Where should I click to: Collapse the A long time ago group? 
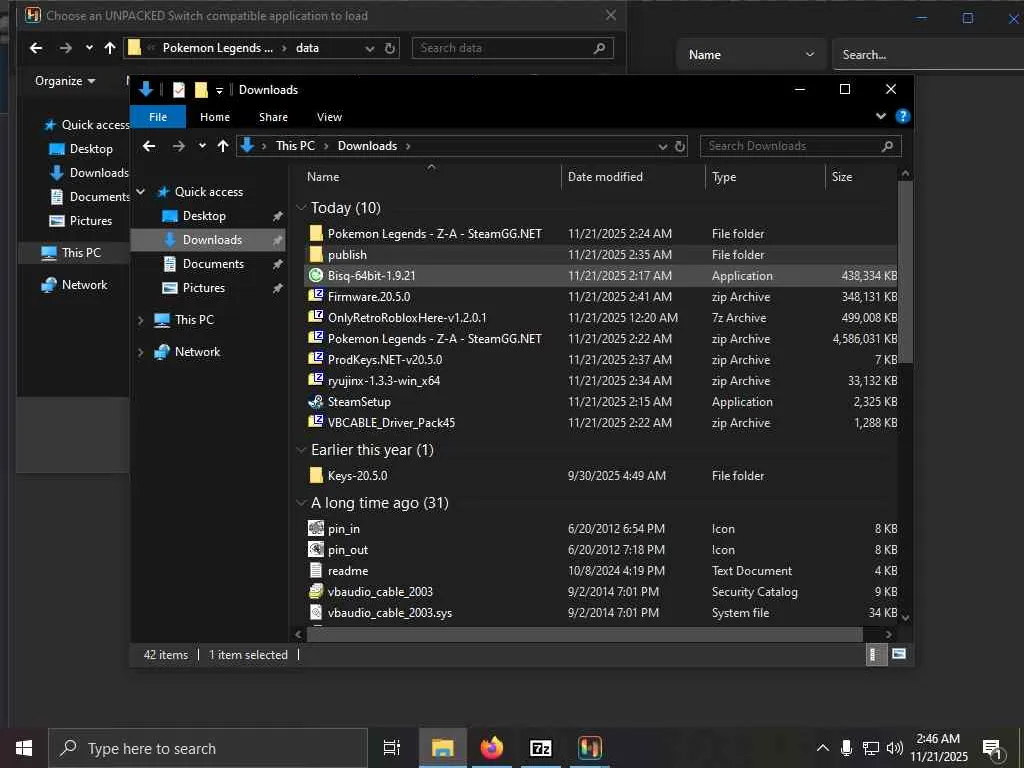(x=301, y=503)
